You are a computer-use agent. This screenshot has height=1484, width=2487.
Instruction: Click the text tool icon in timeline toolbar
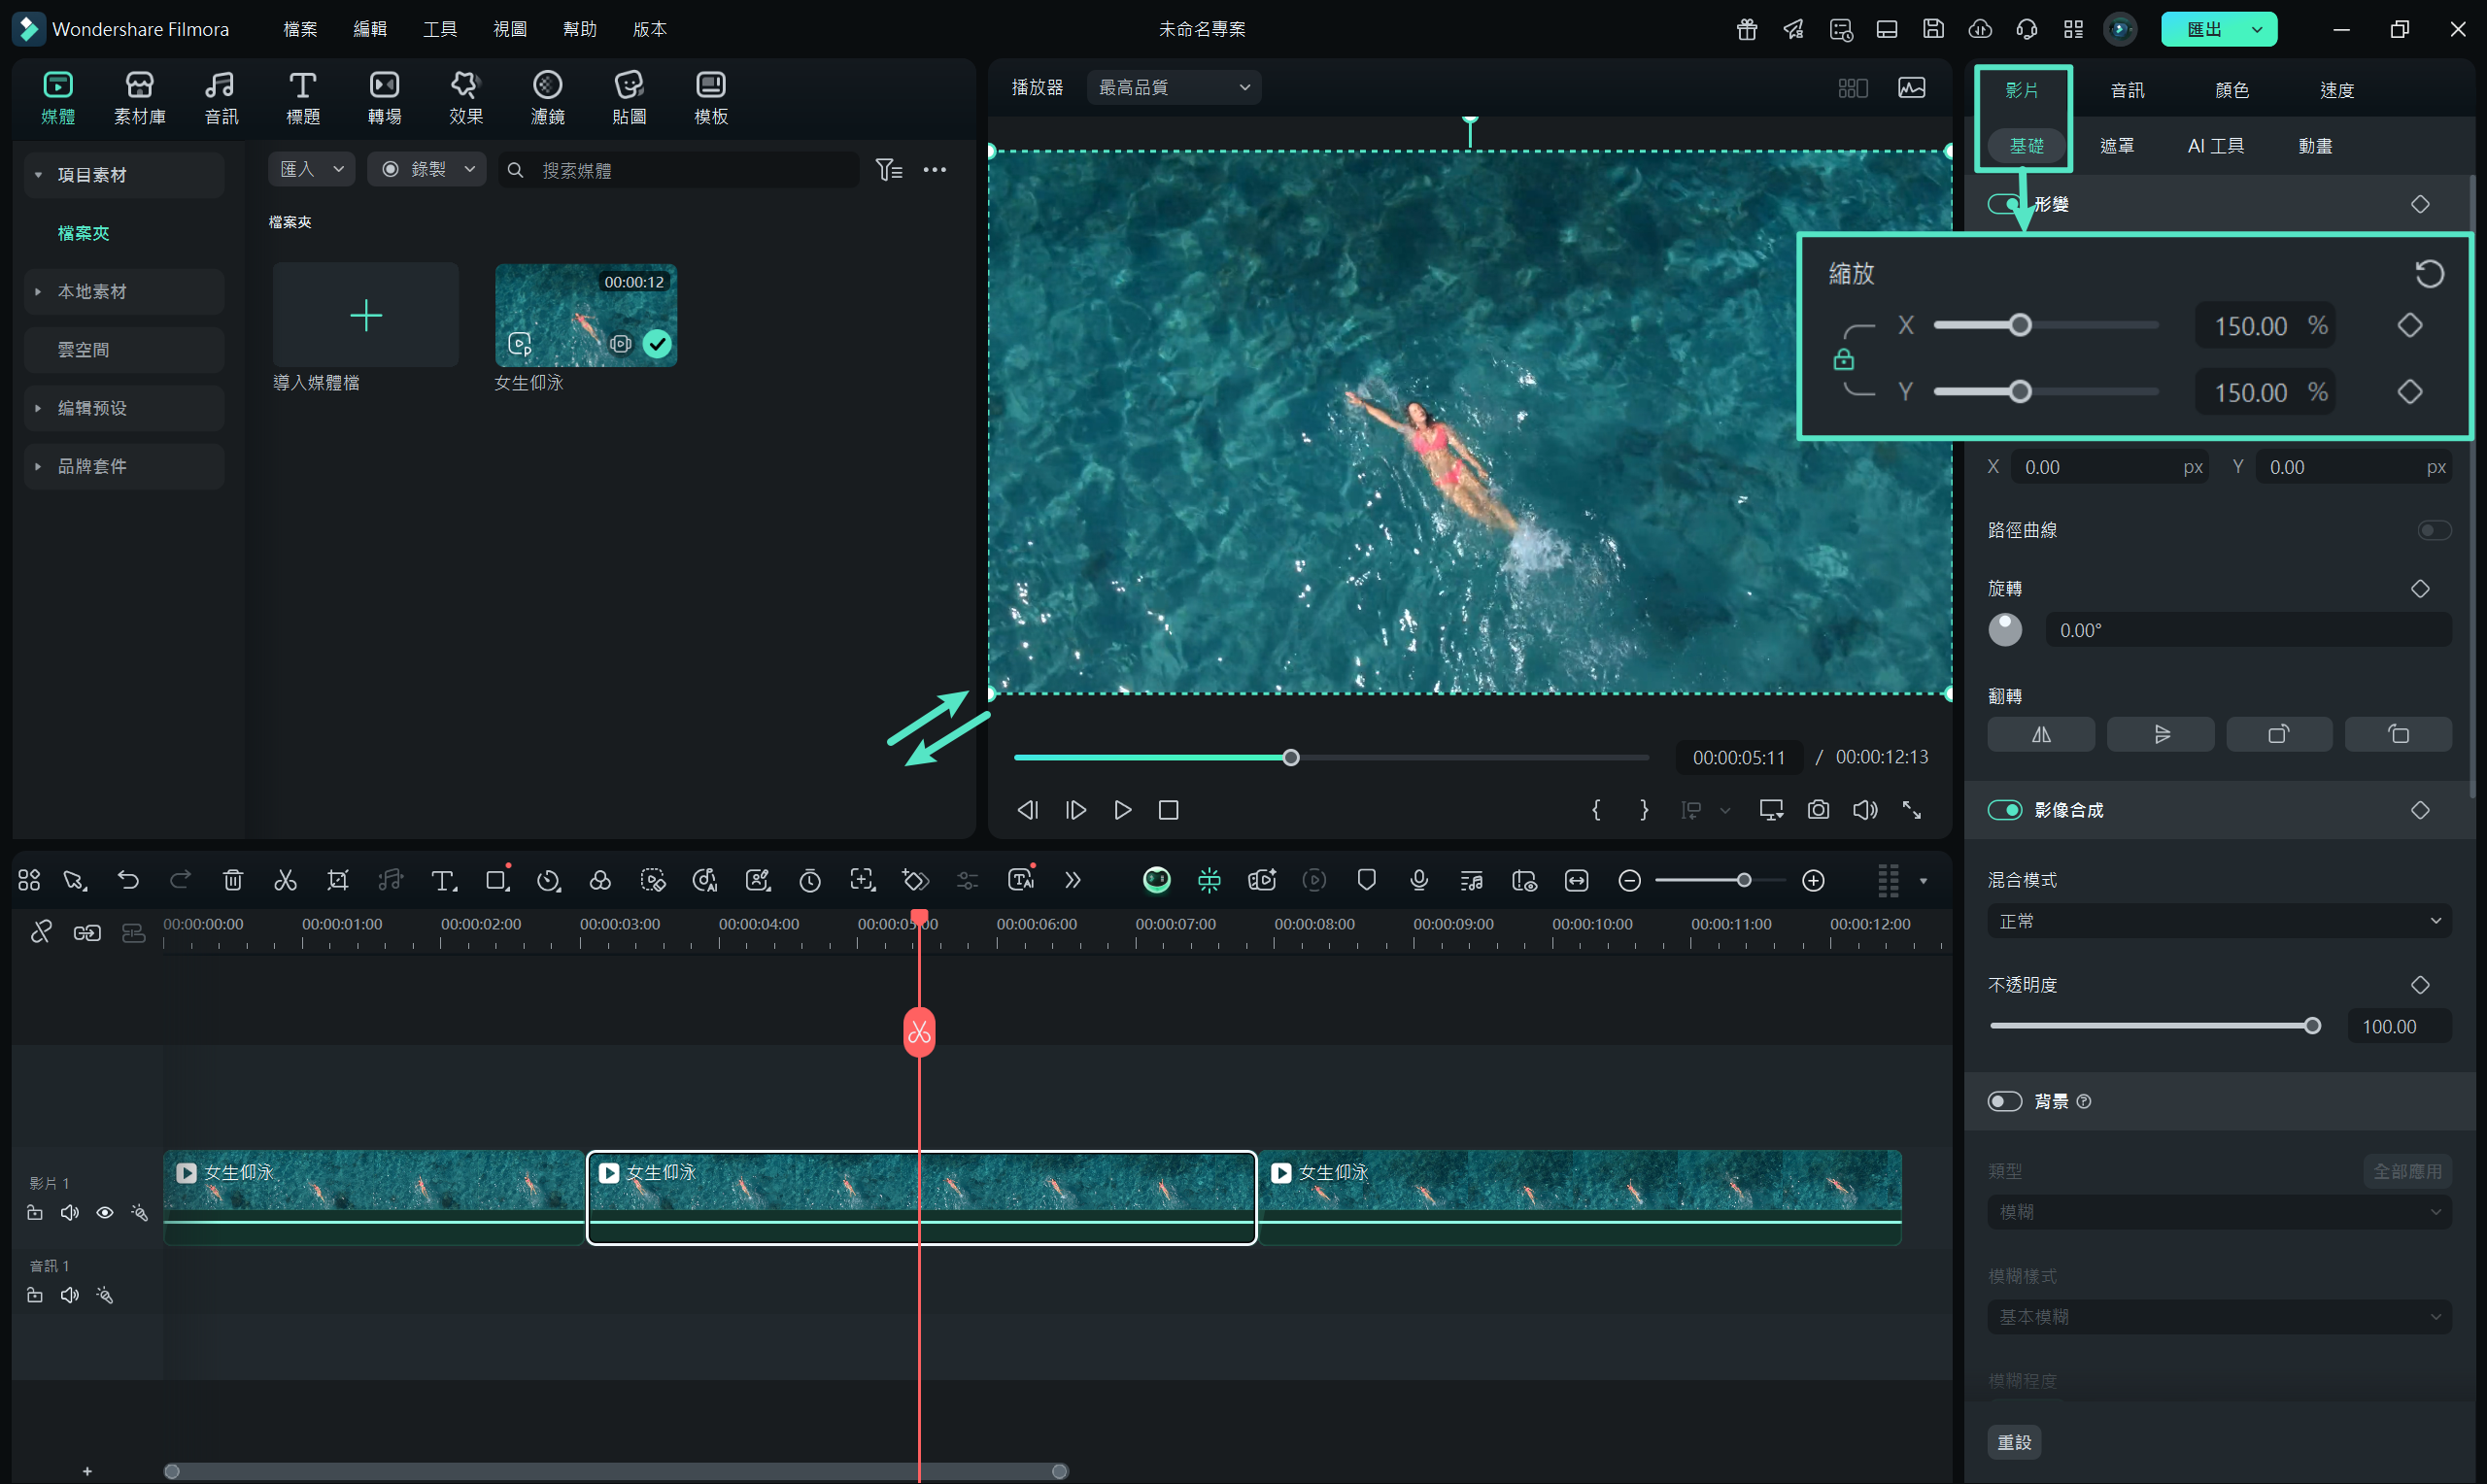[x=443, y=880]
